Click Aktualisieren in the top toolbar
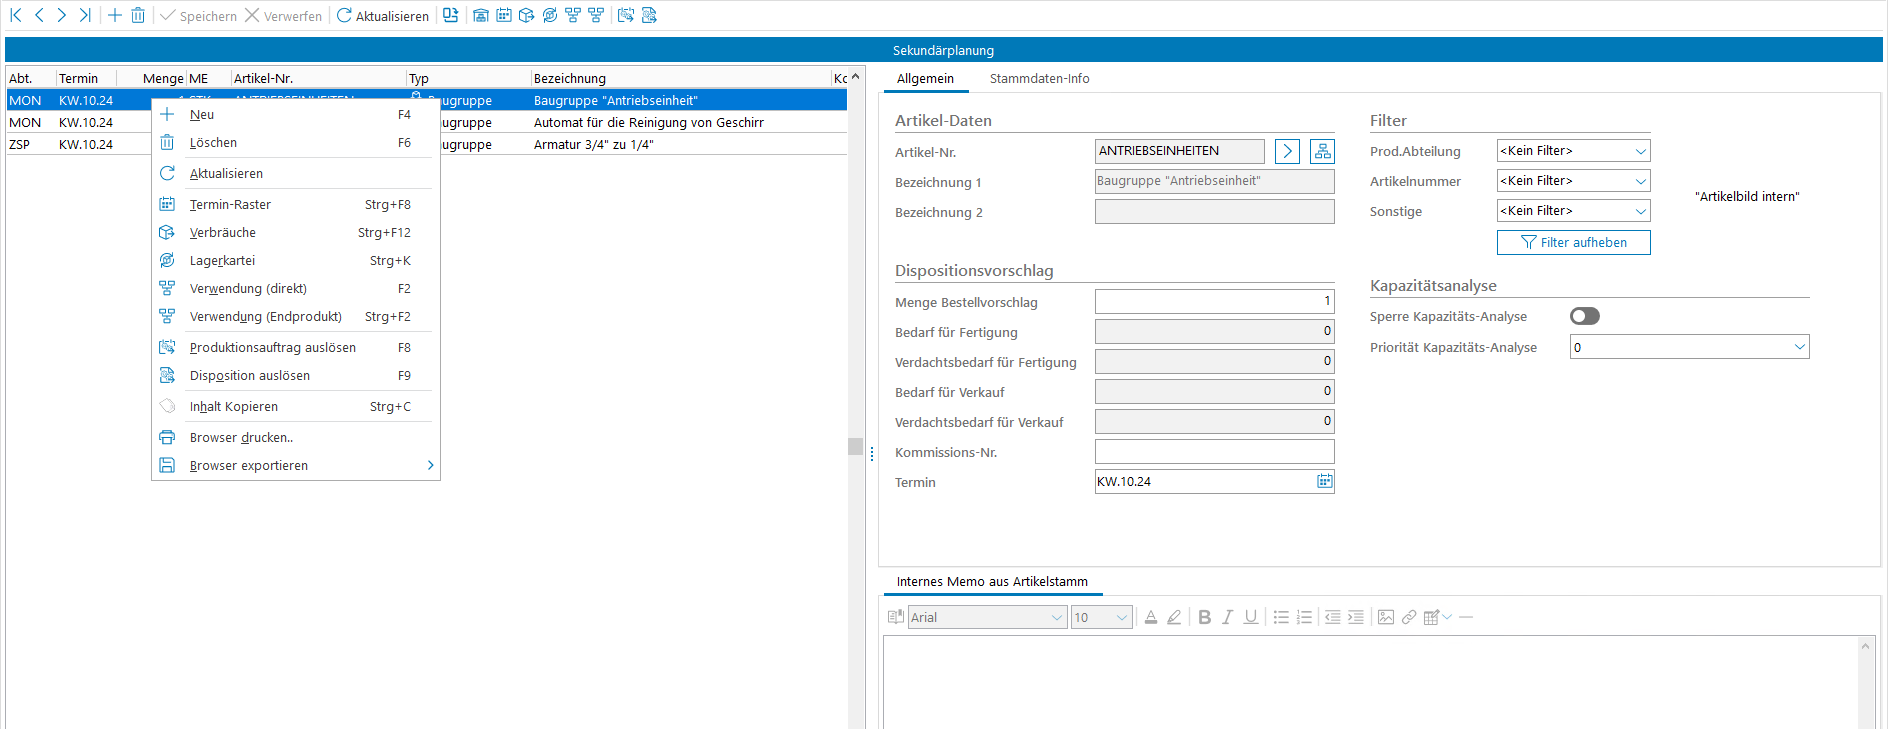 (x=383, y=16)
